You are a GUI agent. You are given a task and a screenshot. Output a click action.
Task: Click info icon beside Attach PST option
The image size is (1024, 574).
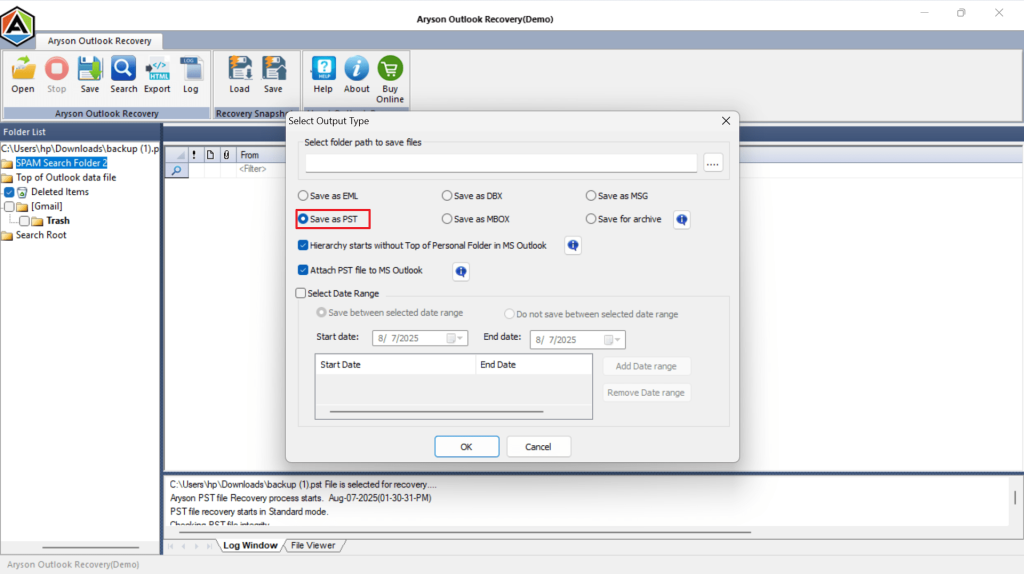461,271
